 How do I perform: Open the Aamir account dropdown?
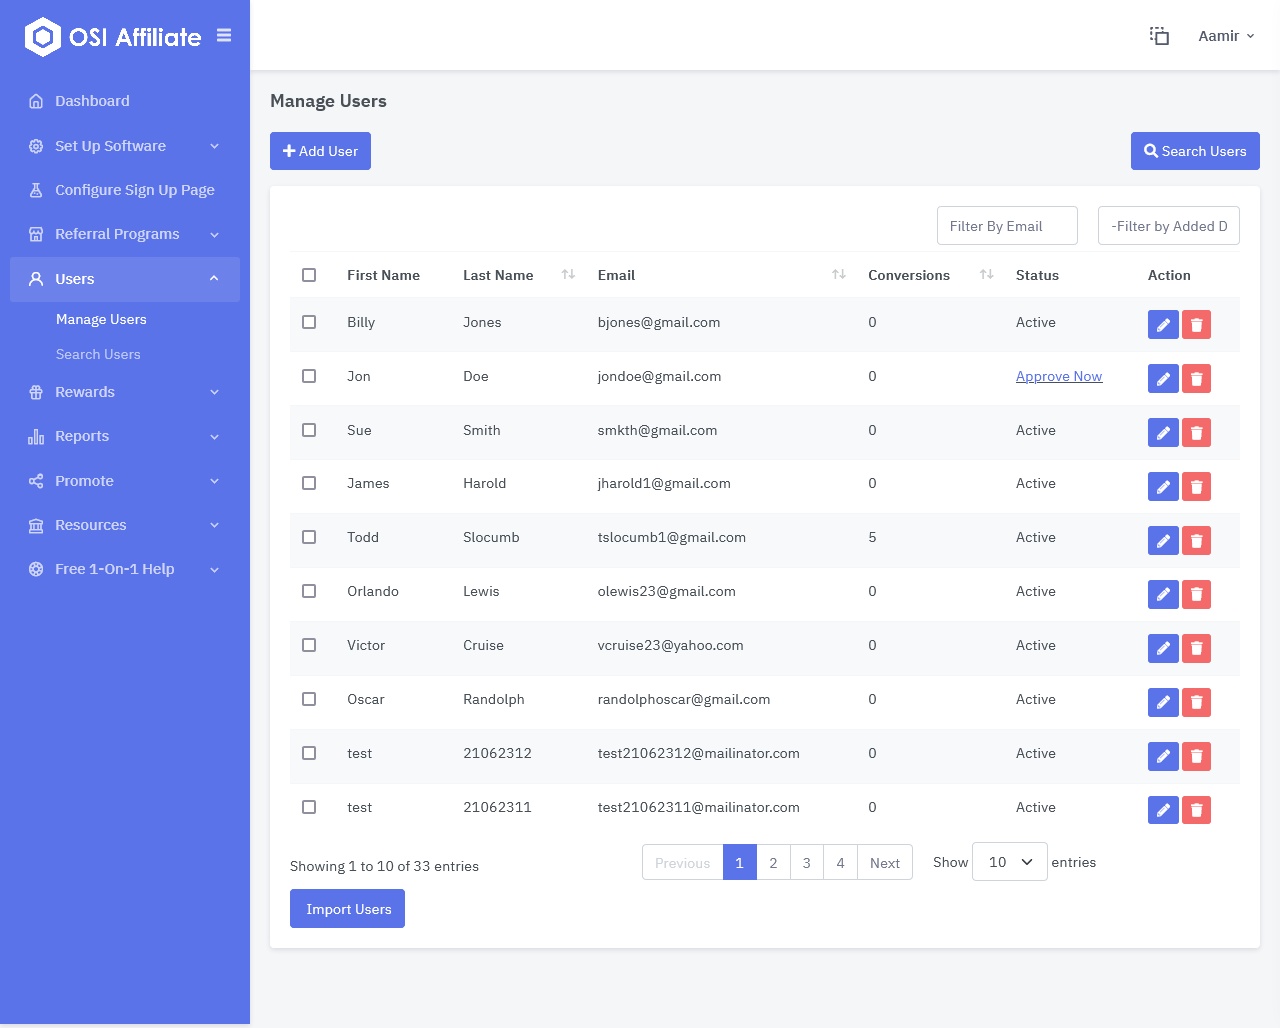[1225, 35]
